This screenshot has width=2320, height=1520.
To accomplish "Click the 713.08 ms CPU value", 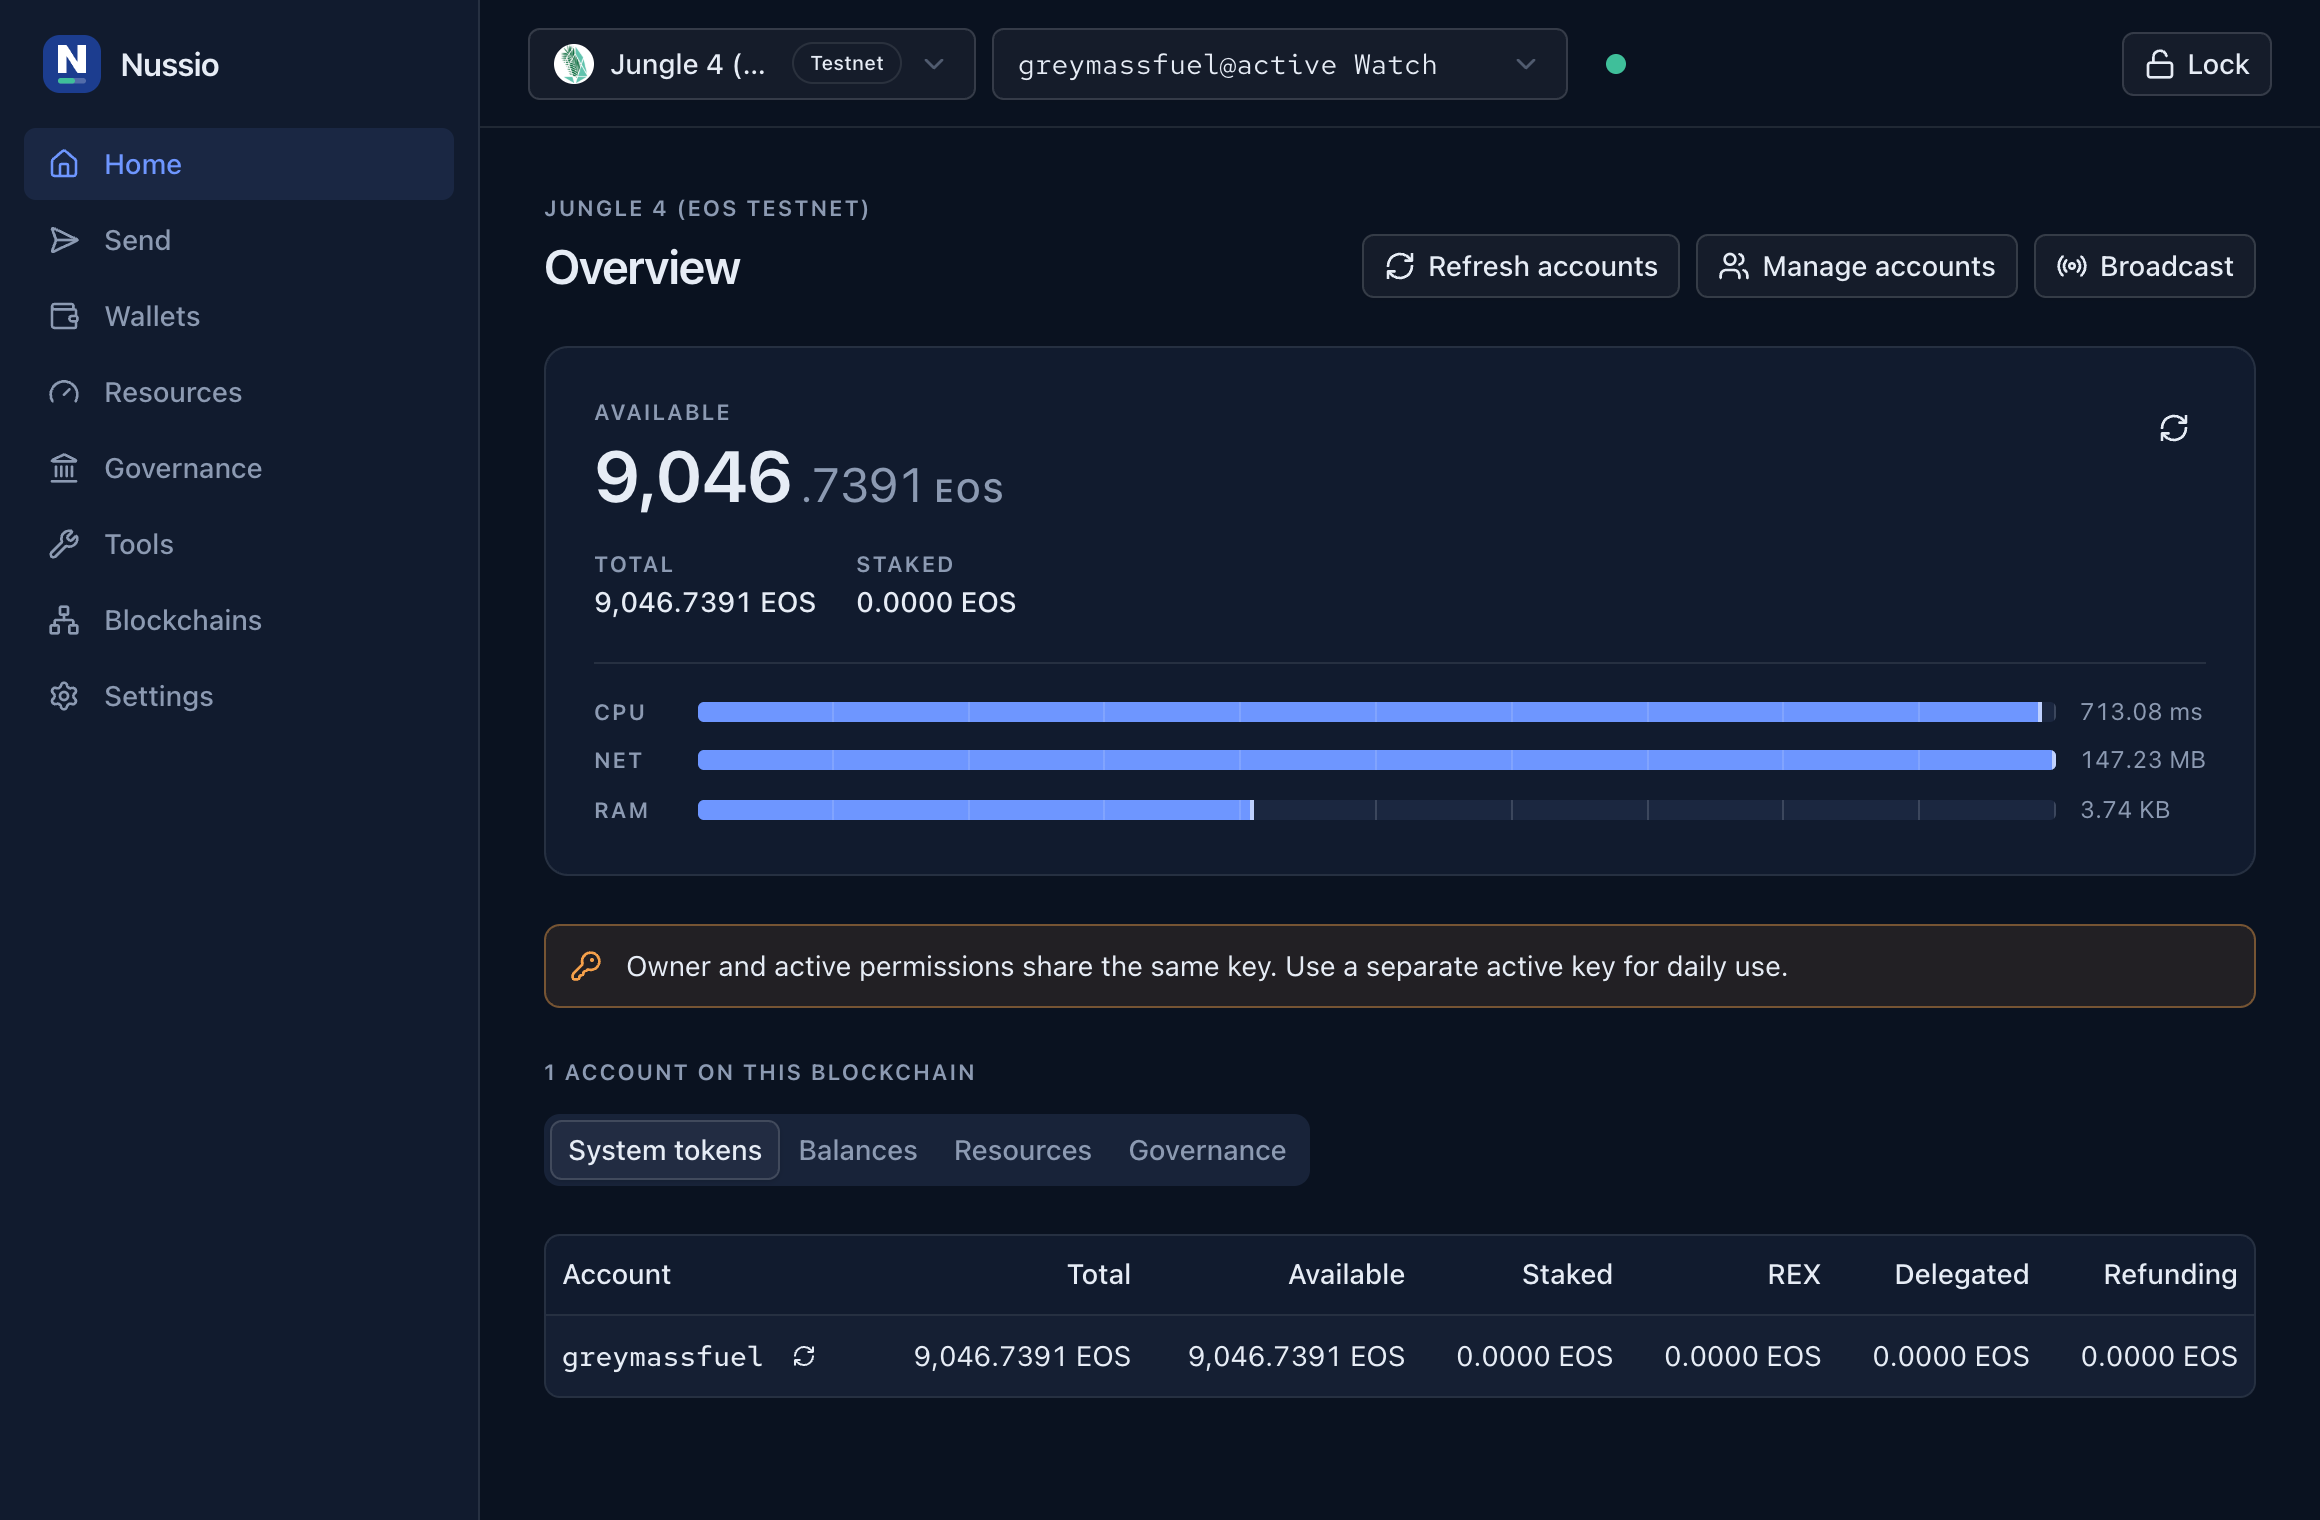I will (x=2141, y=712).
